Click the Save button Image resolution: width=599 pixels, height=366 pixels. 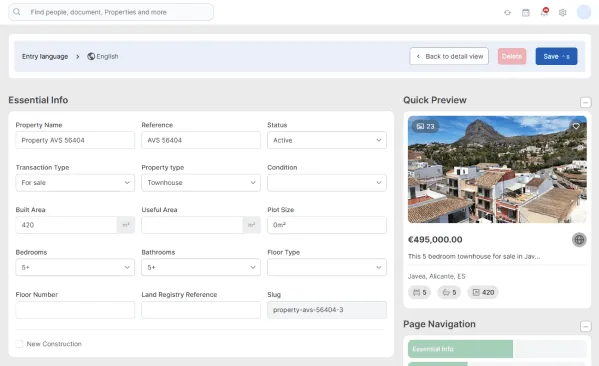556,56
